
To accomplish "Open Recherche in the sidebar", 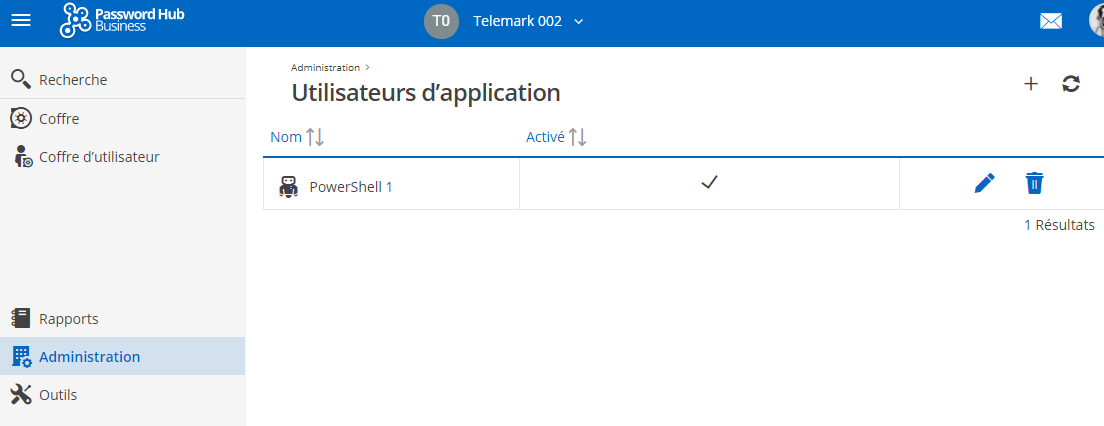I will [x=73, y=80].
